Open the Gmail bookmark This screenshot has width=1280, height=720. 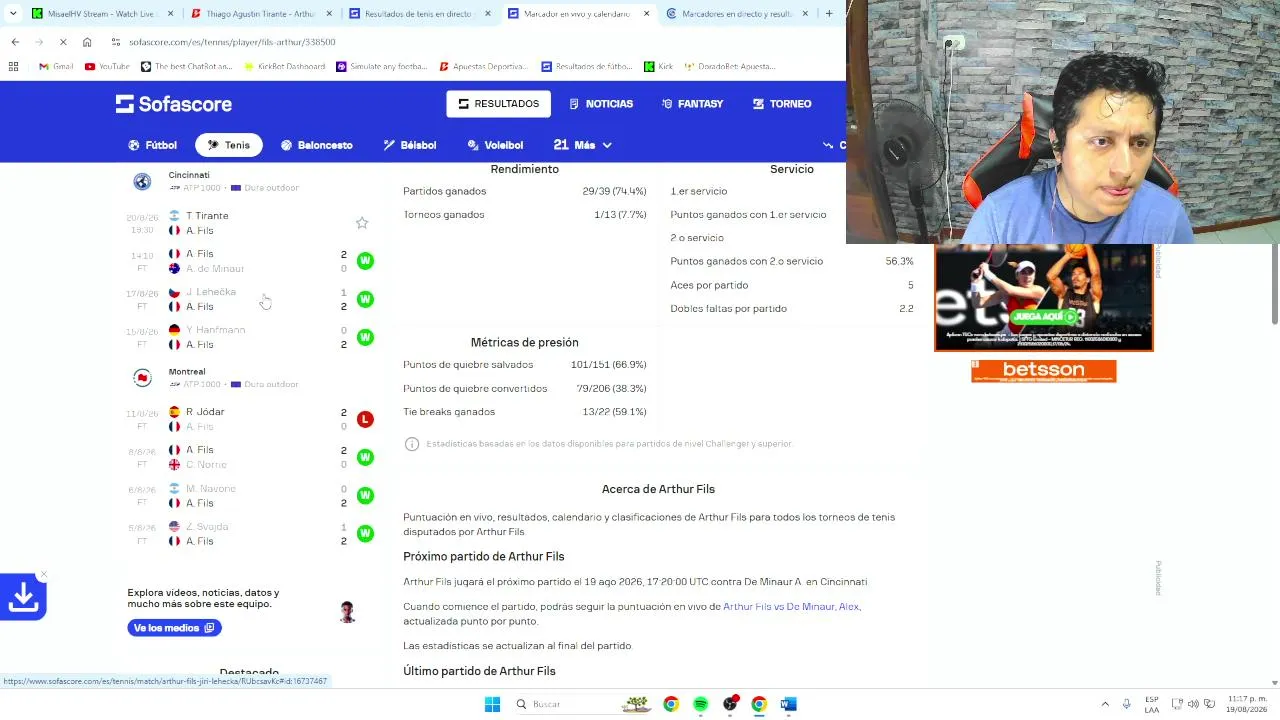coord(56,66)
